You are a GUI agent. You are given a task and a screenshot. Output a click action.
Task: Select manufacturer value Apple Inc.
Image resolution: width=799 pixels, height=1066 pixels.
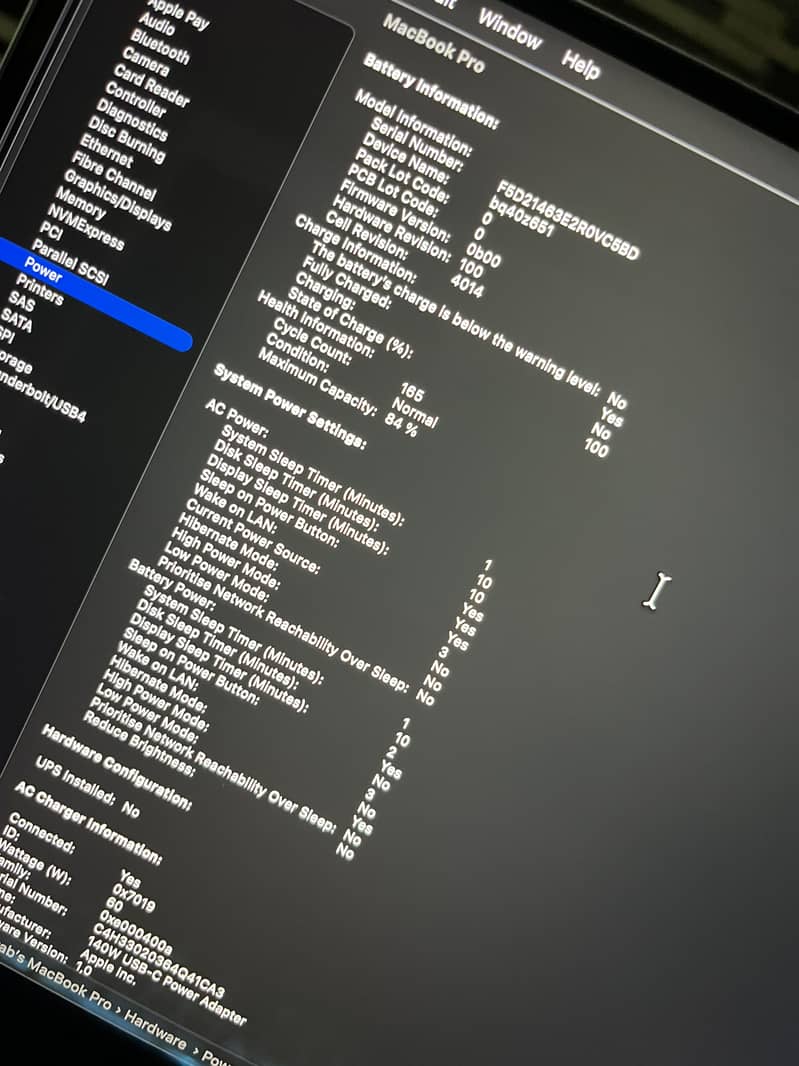[107, 967]
